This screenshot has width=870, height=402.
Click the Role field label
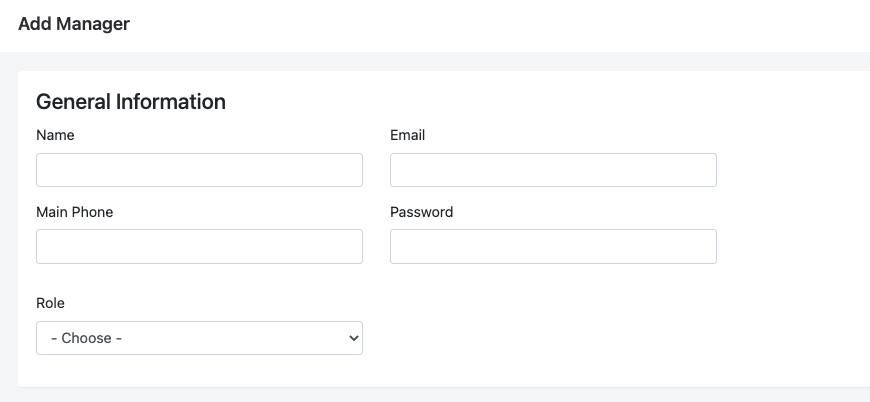coord(50,303)
